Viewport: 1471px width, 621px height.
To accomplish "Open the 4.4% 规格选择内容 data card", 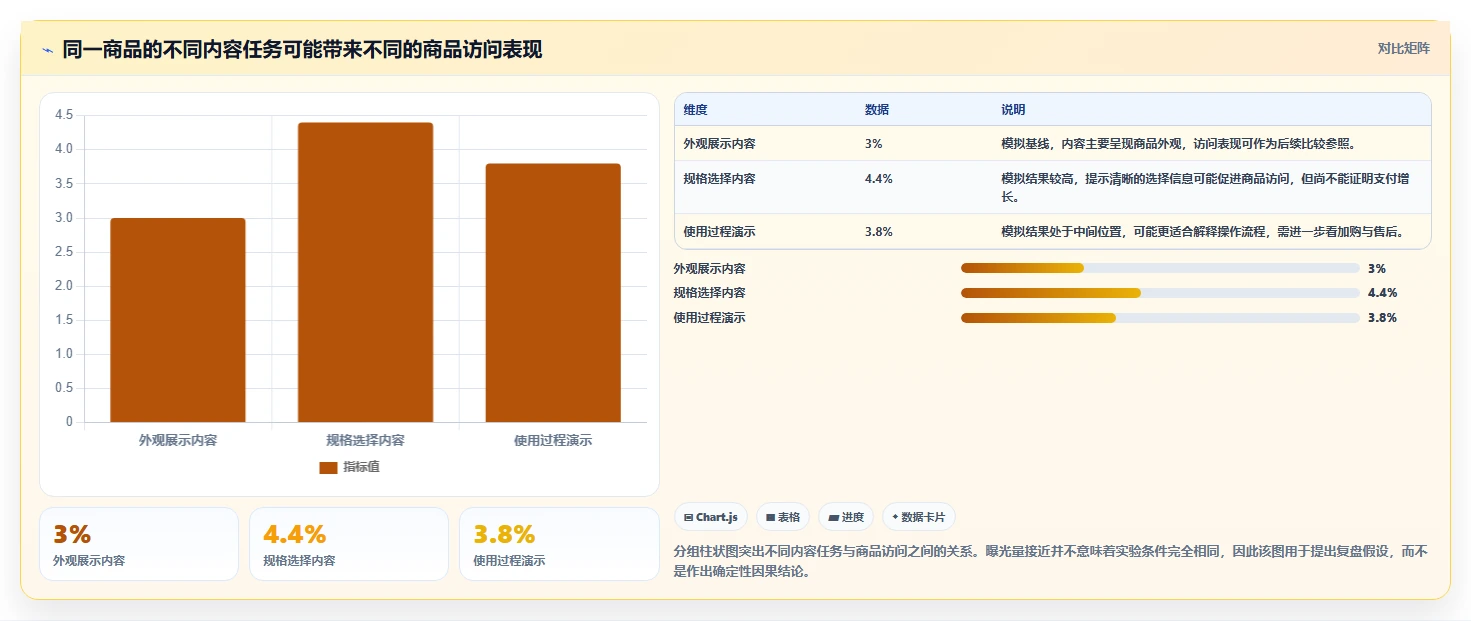I will 349,544.
